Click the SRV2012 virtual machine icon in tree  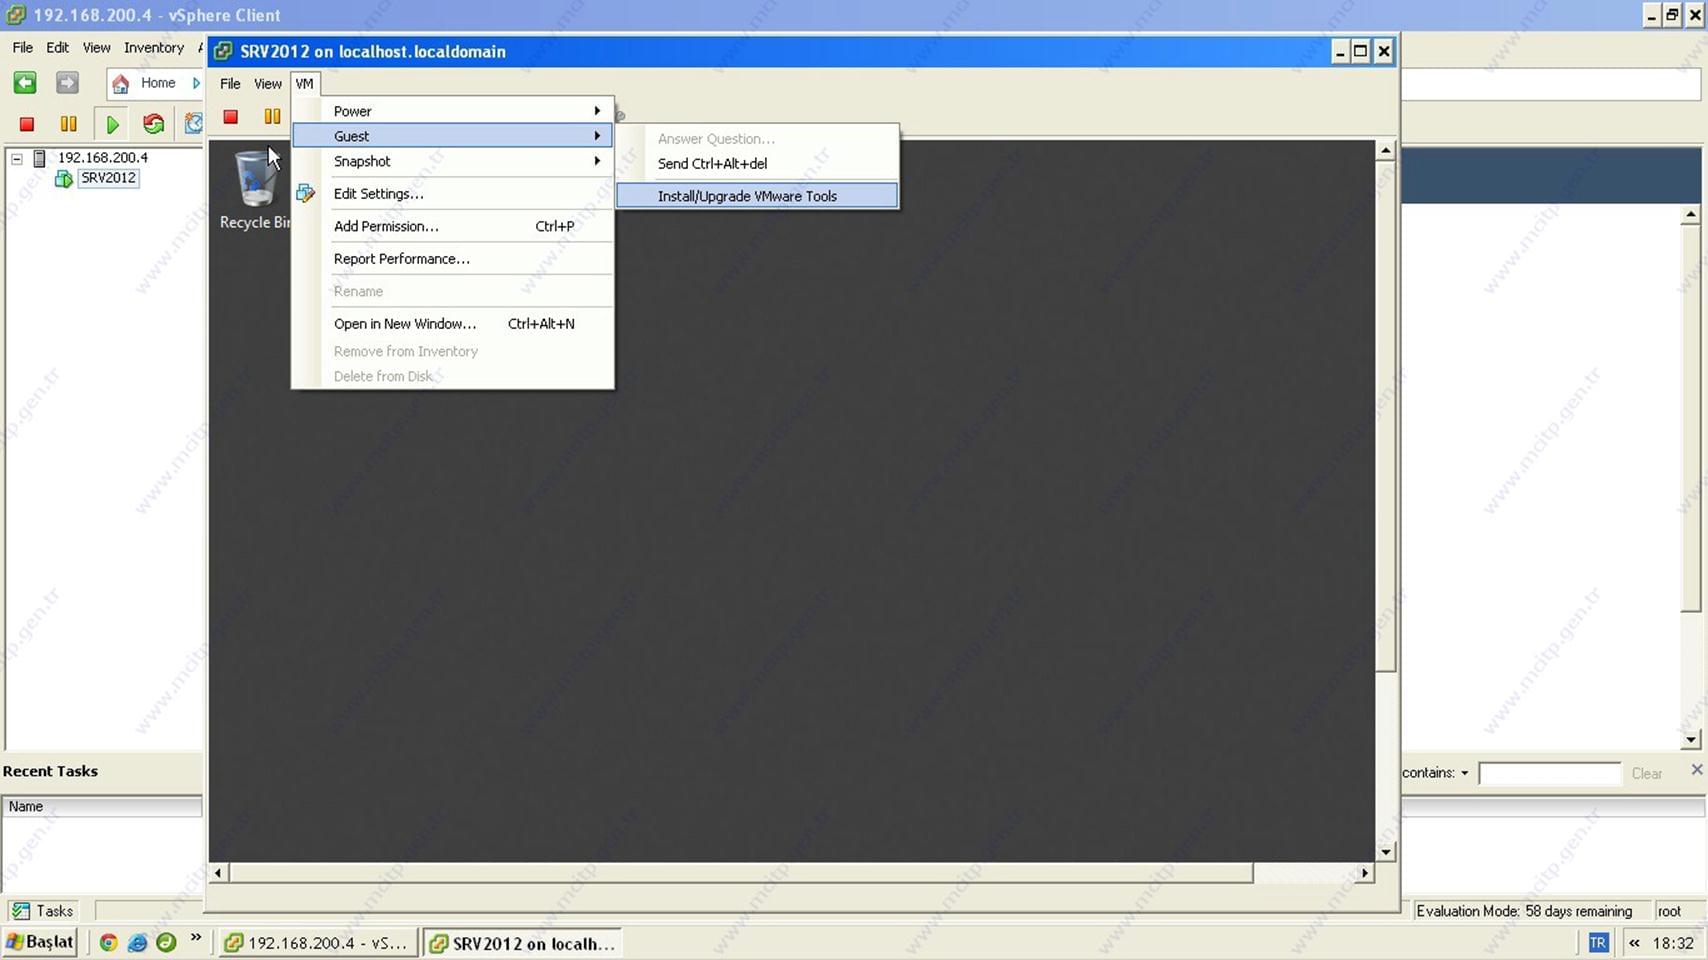[64, 179]
